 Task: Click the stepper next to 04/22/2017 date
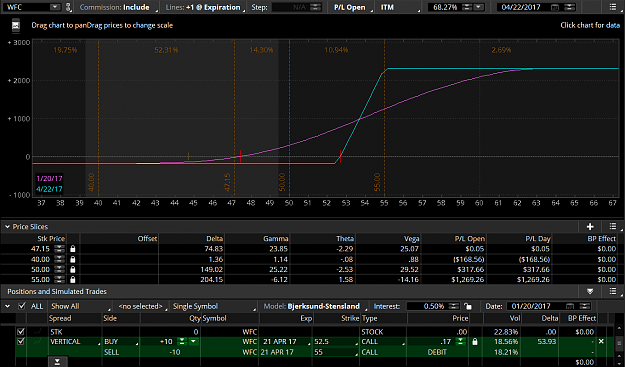pos(570,7)
